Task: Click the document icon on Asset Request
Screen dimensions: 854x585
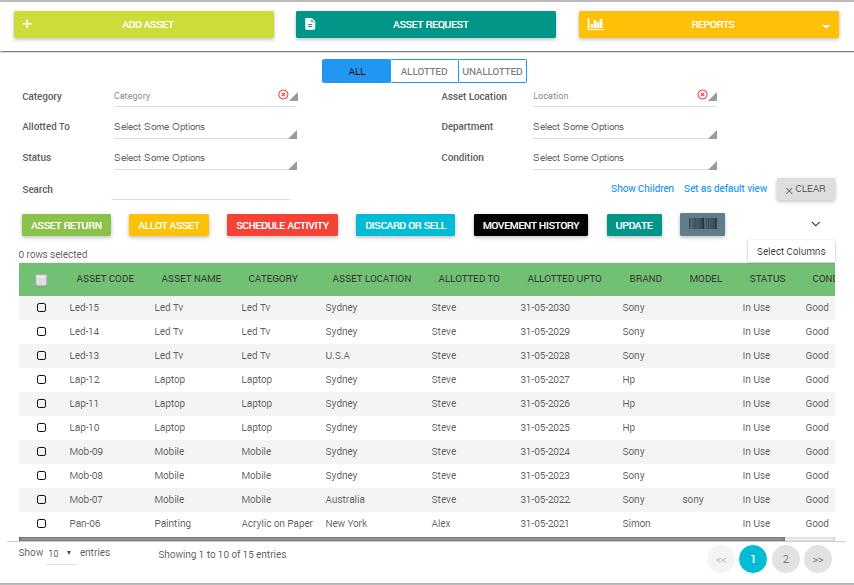Action: [x=310, y=24]
